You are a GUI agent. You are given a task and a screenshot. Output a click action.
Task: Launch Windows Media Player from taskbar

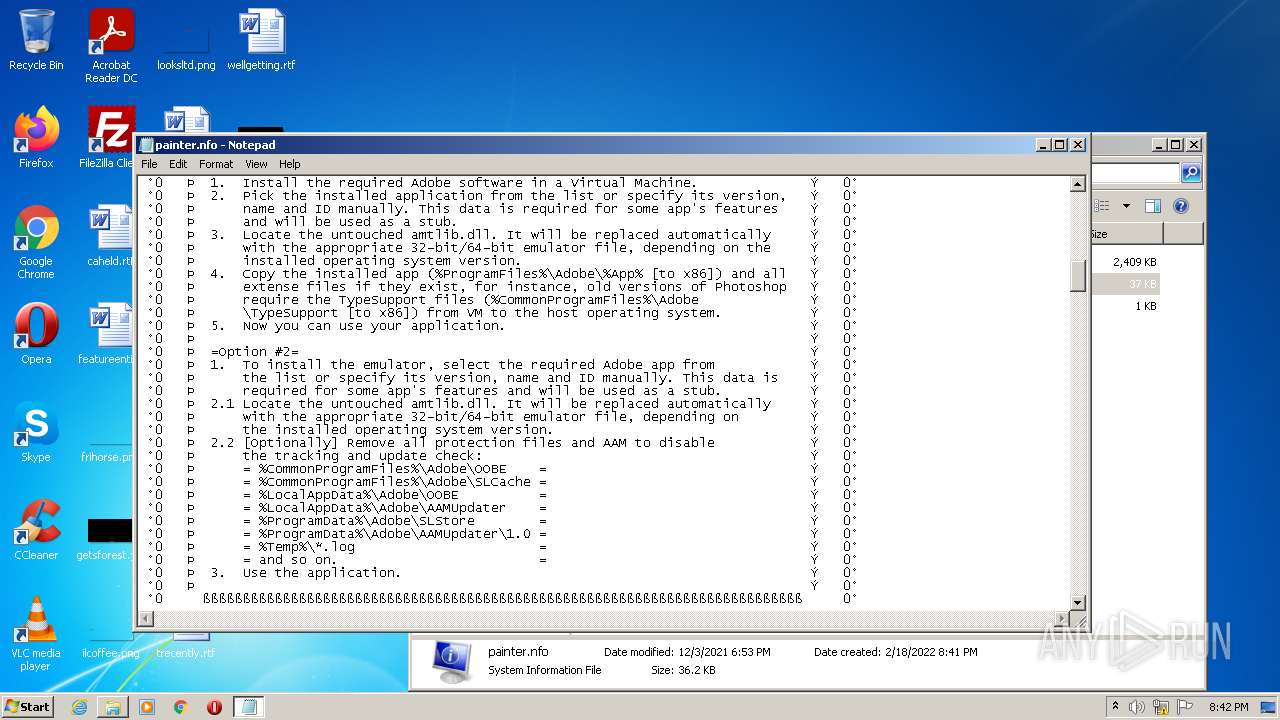[147, 707]
